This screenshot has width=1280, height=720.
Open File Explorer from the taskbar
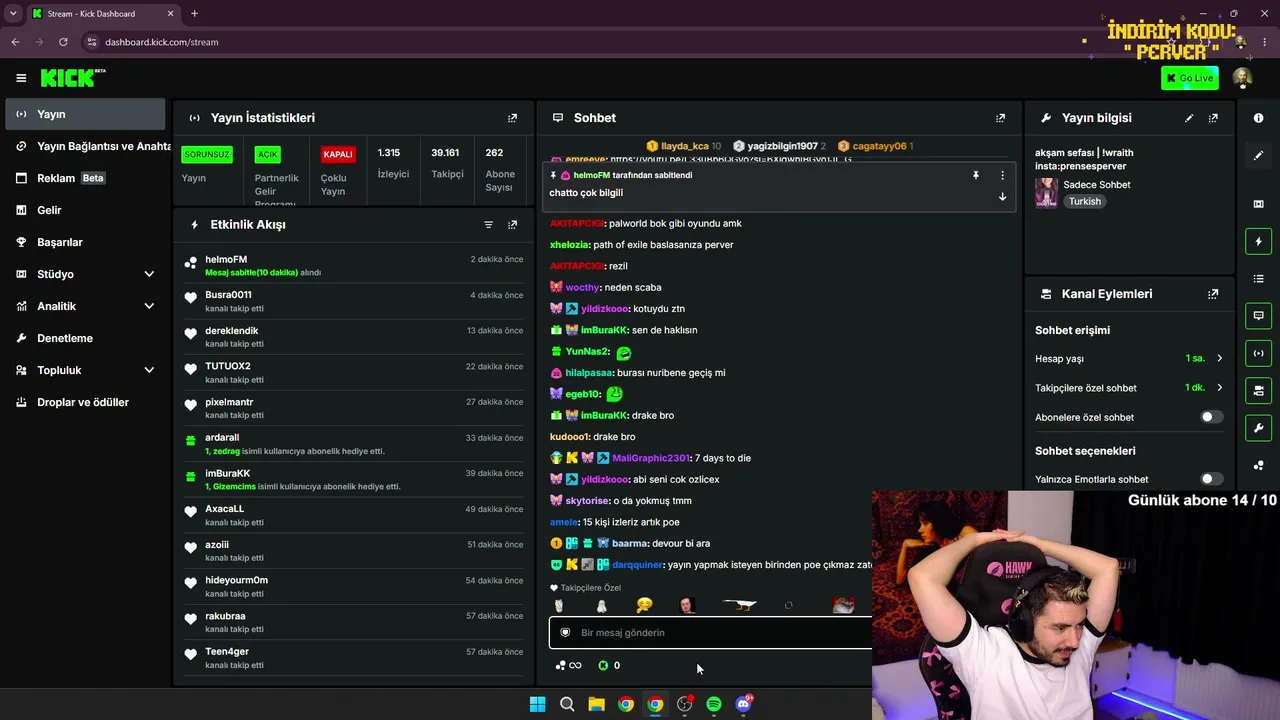[596, 704]
